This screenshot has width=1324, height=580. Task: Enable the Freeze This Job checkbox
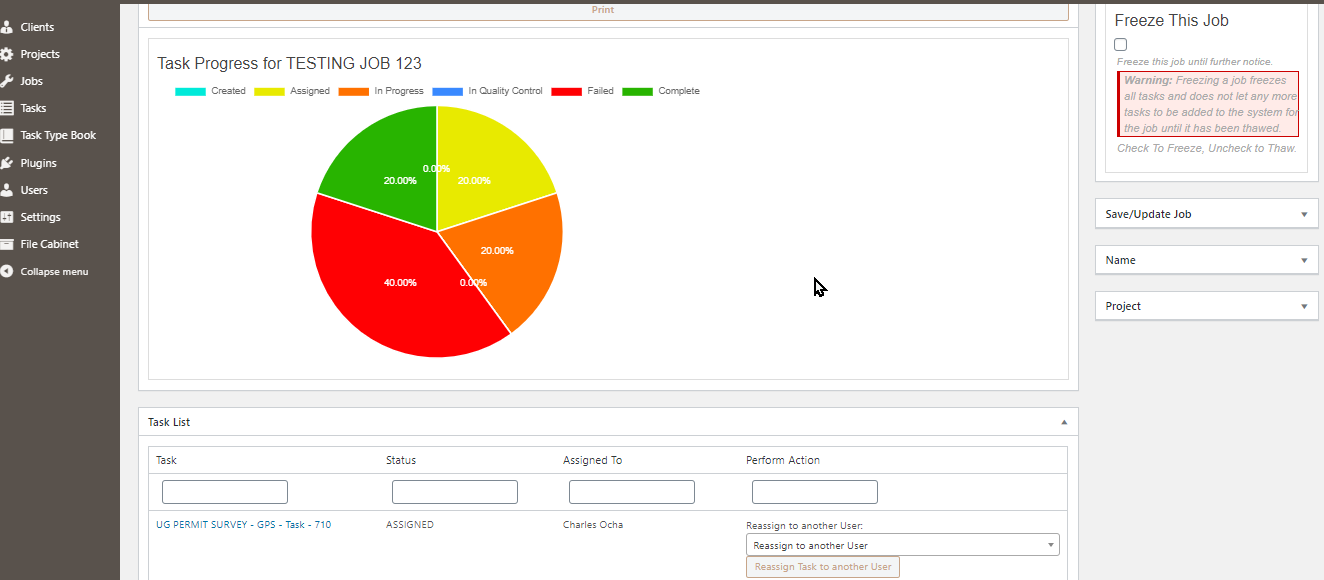(1120, 44)
